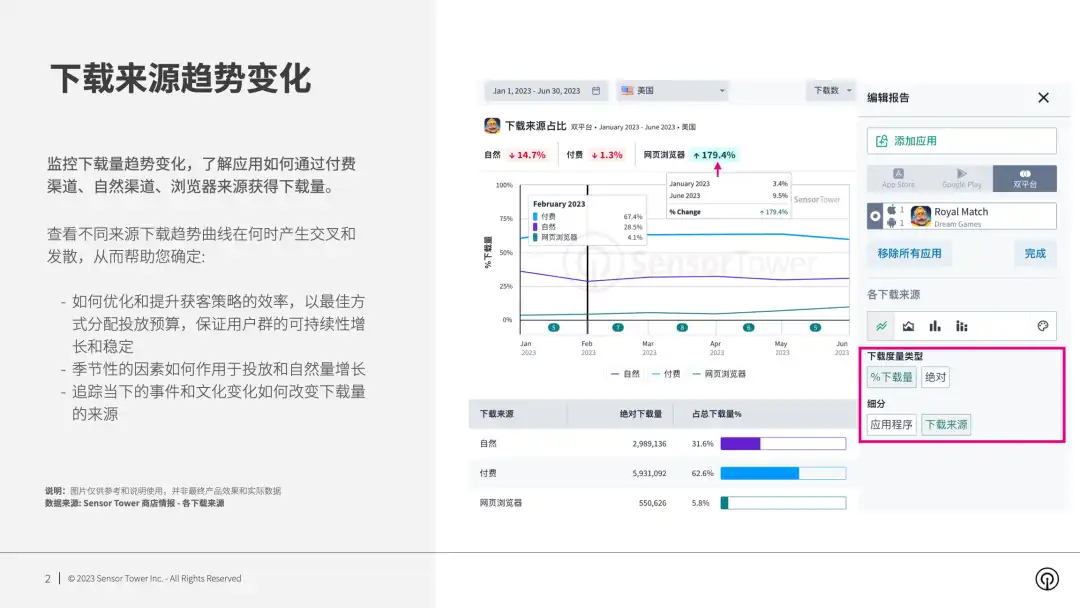Screen dimensions: 1080x608
Task: Switch to the 双平台 tab
Action: coord(1025,179)
